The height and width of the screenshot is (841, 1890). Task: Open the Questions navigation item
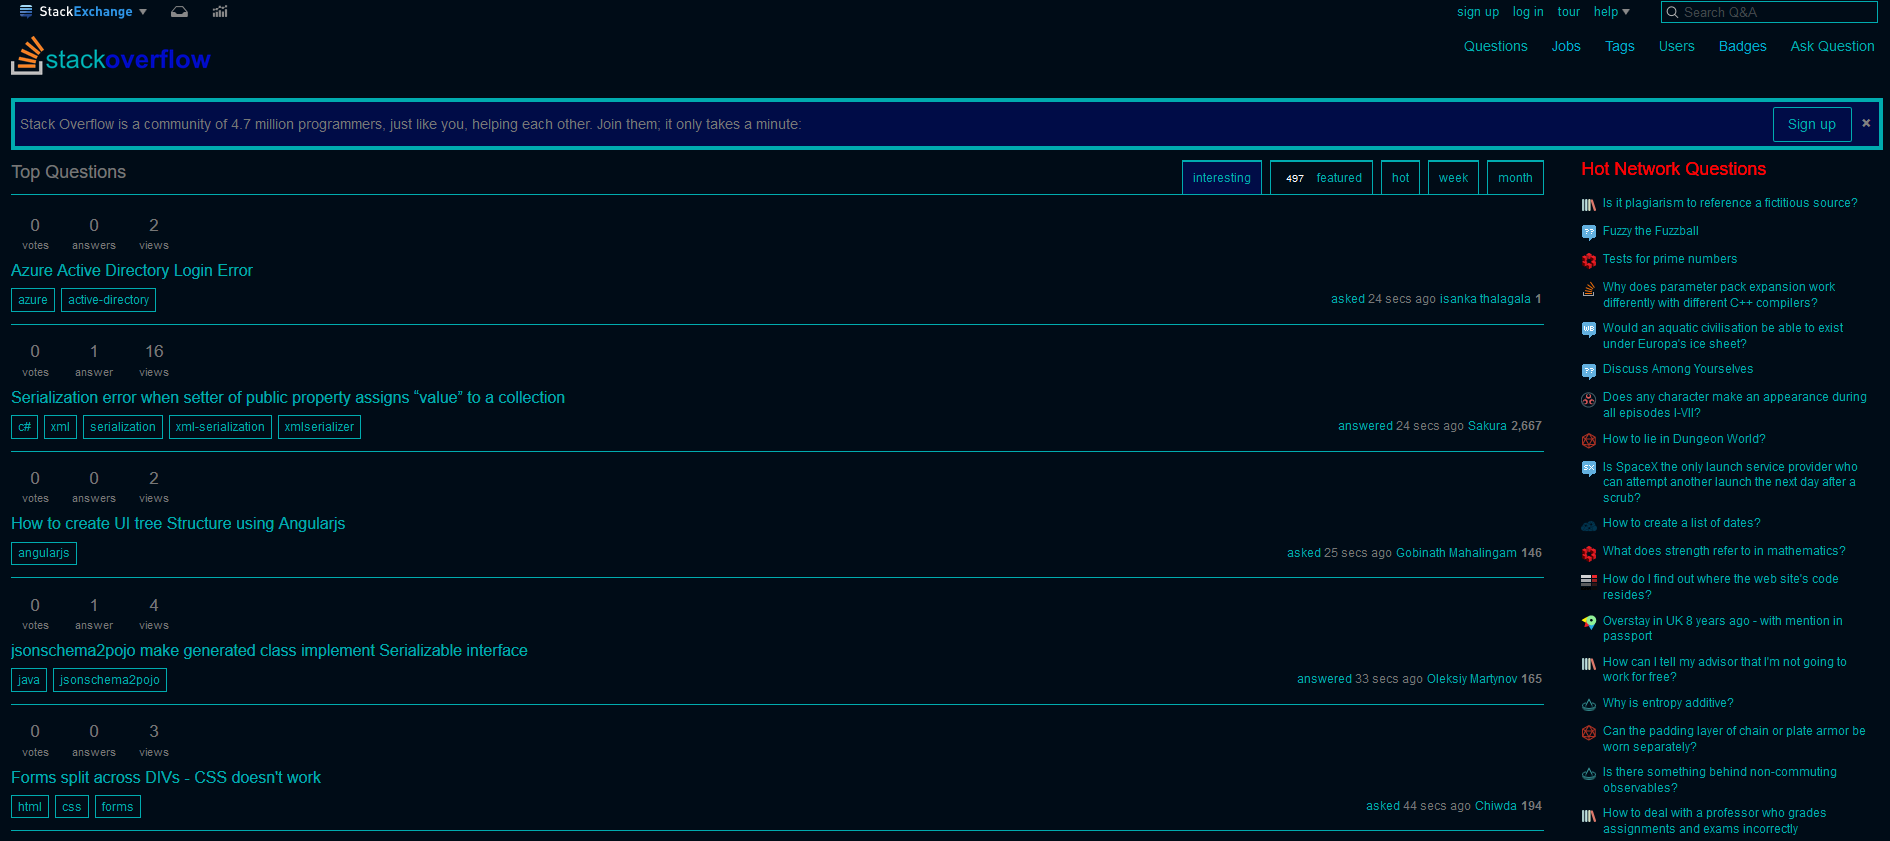(x=1495, y=46)
